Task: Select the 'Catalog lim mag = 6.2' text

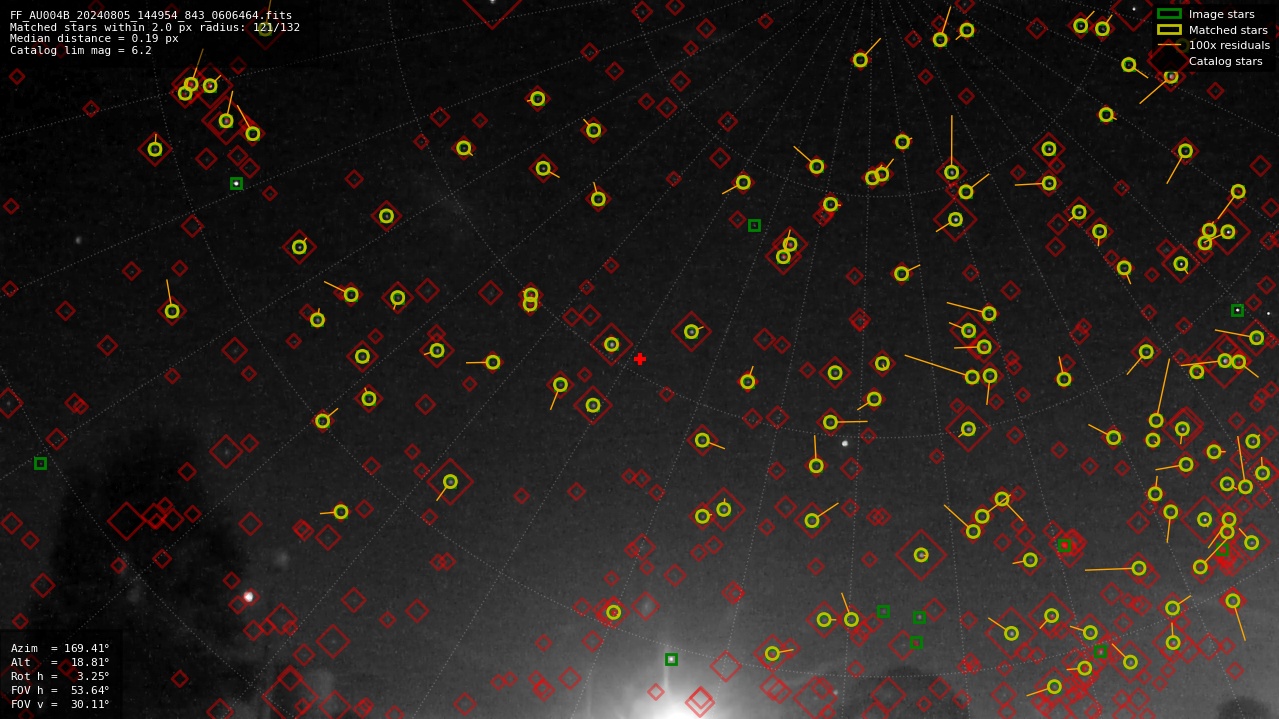Action: (x=81, y=50)
